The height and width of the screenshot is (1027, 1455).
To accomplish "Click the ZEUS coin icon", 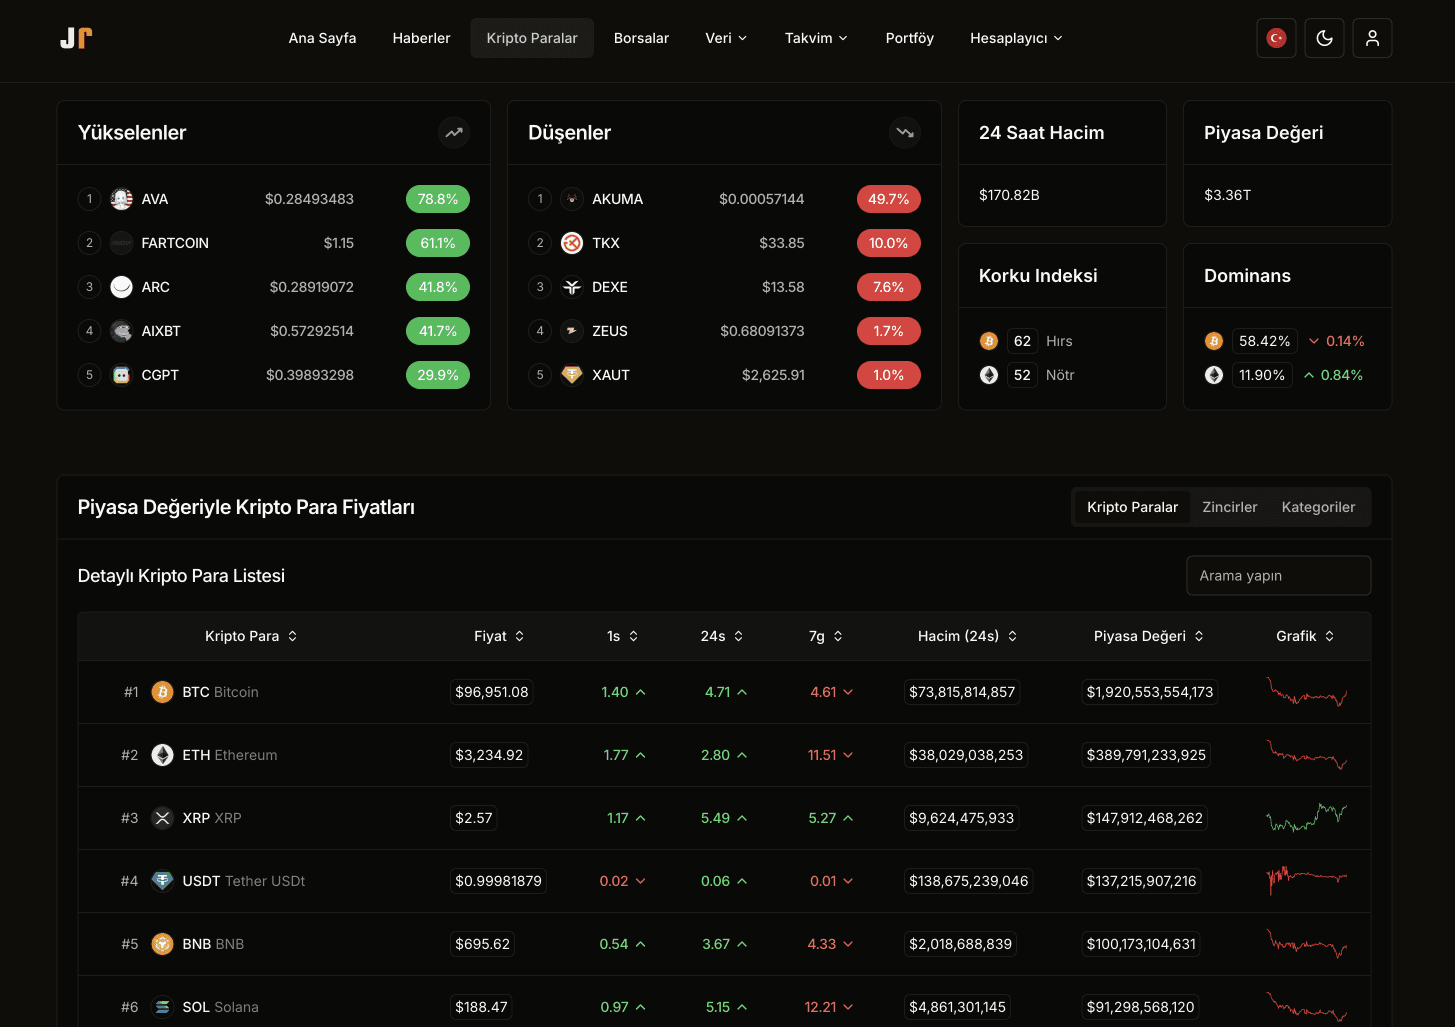I will tap(572, 331).
